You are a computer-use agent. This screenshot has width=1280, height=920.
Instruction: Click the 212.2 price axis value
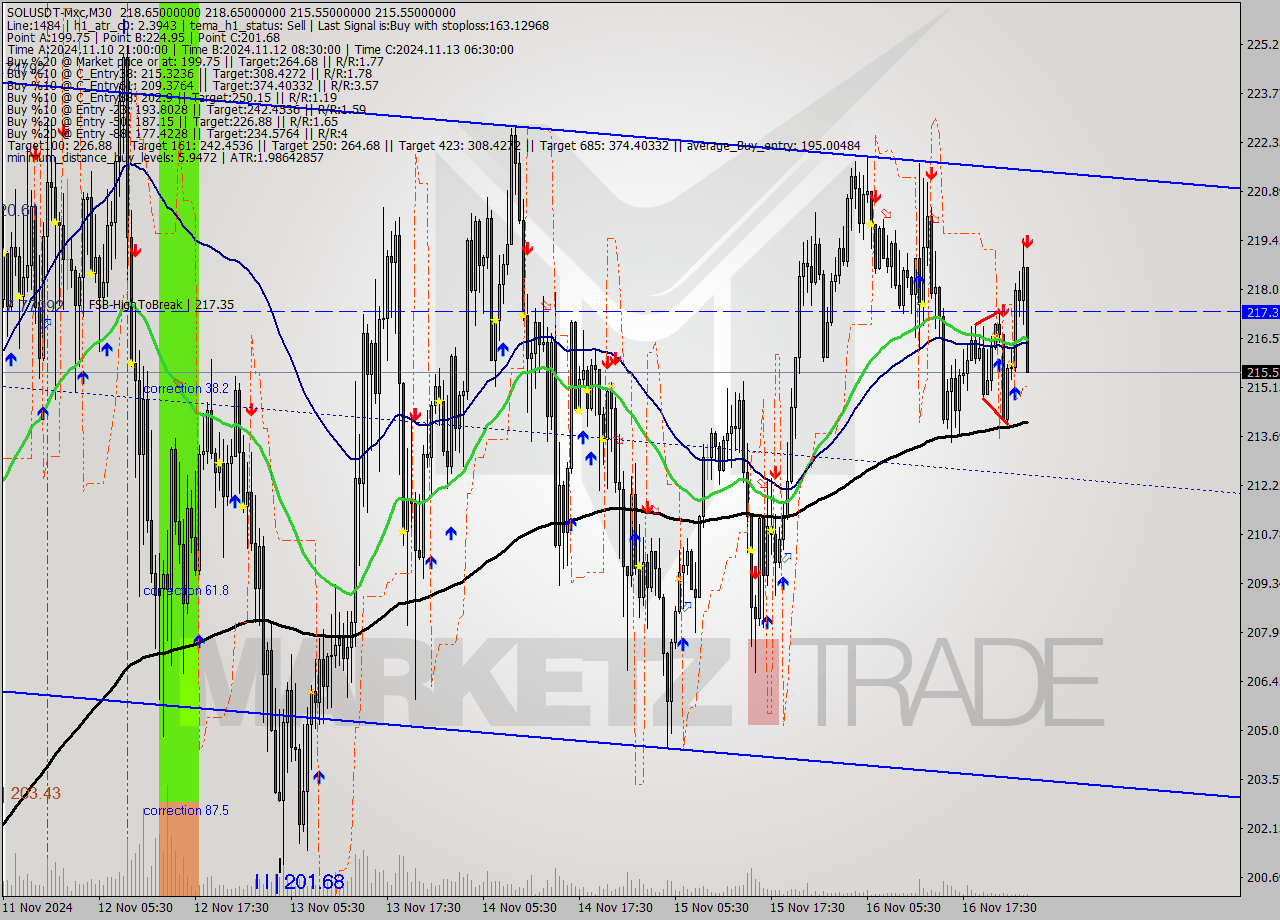pos(1262,485)
